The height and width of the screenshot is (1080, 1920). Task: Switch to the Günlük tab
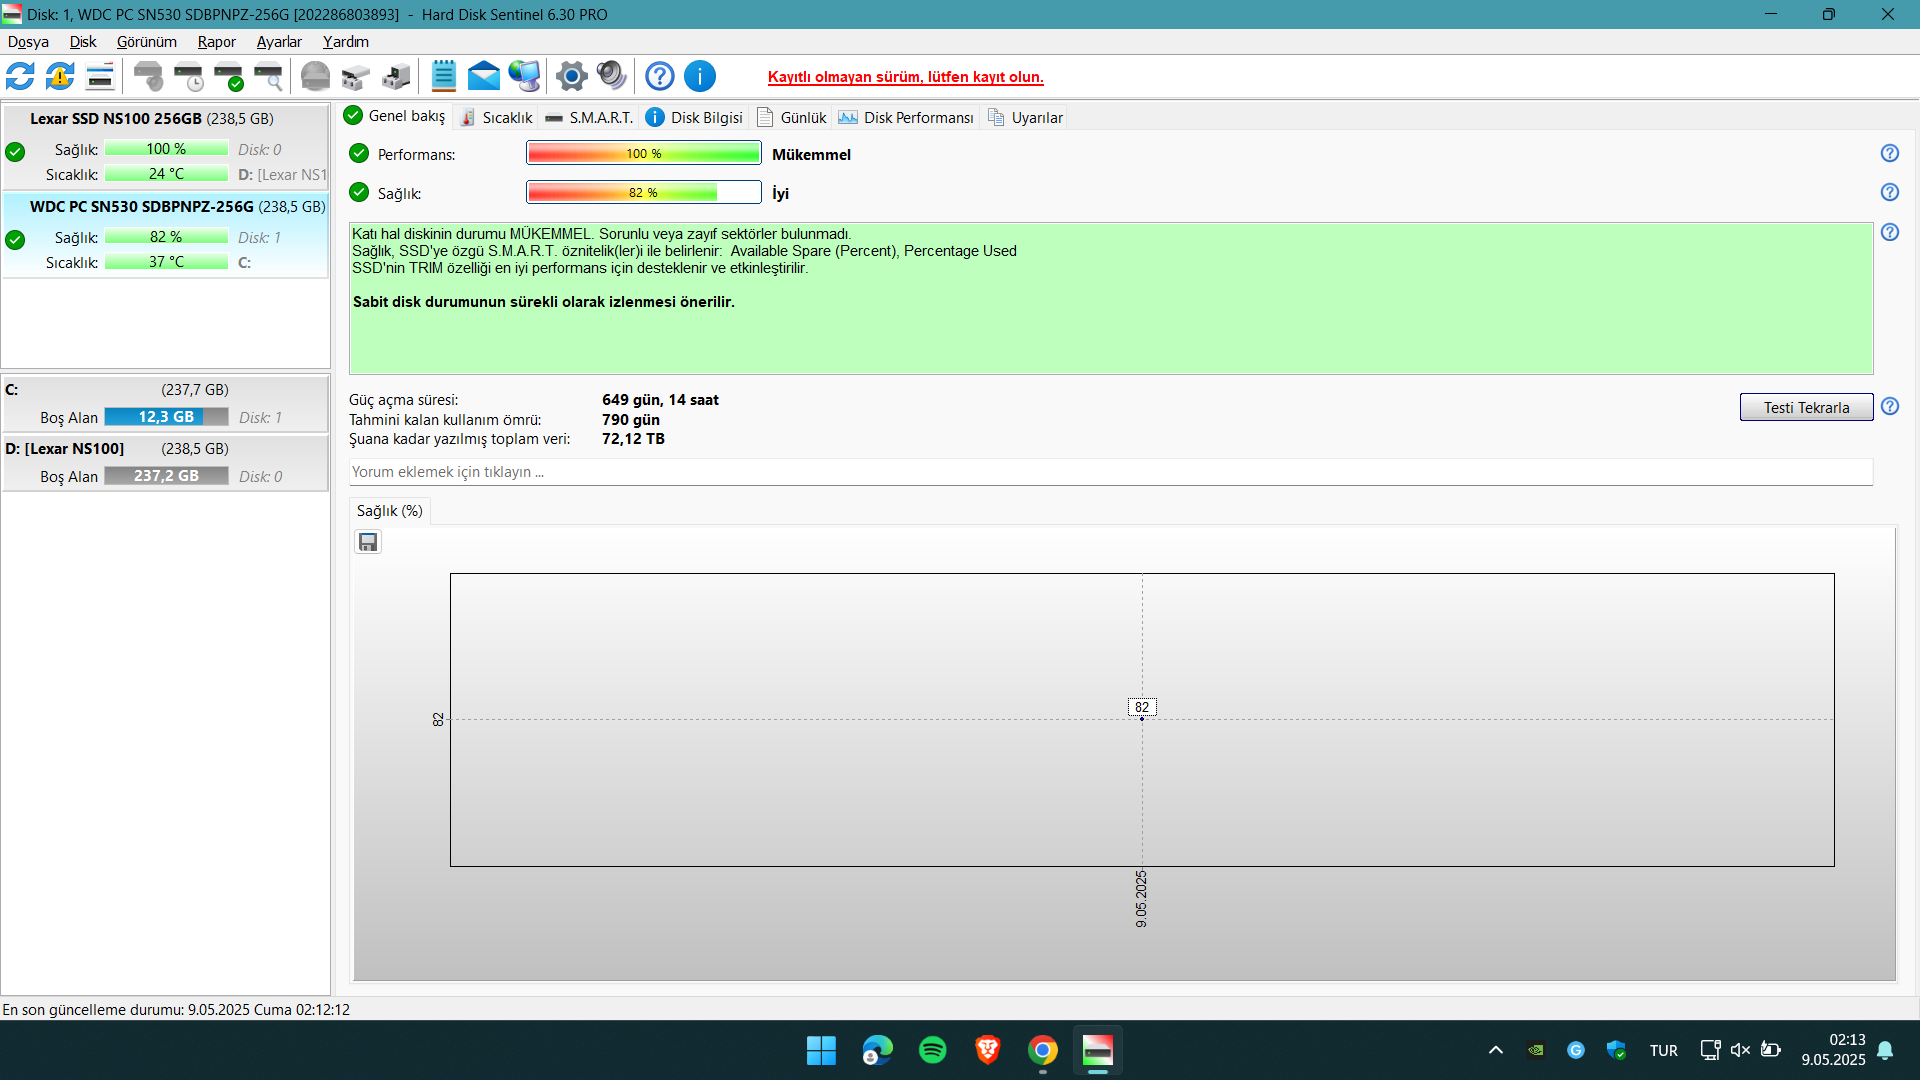coord(792,117)
